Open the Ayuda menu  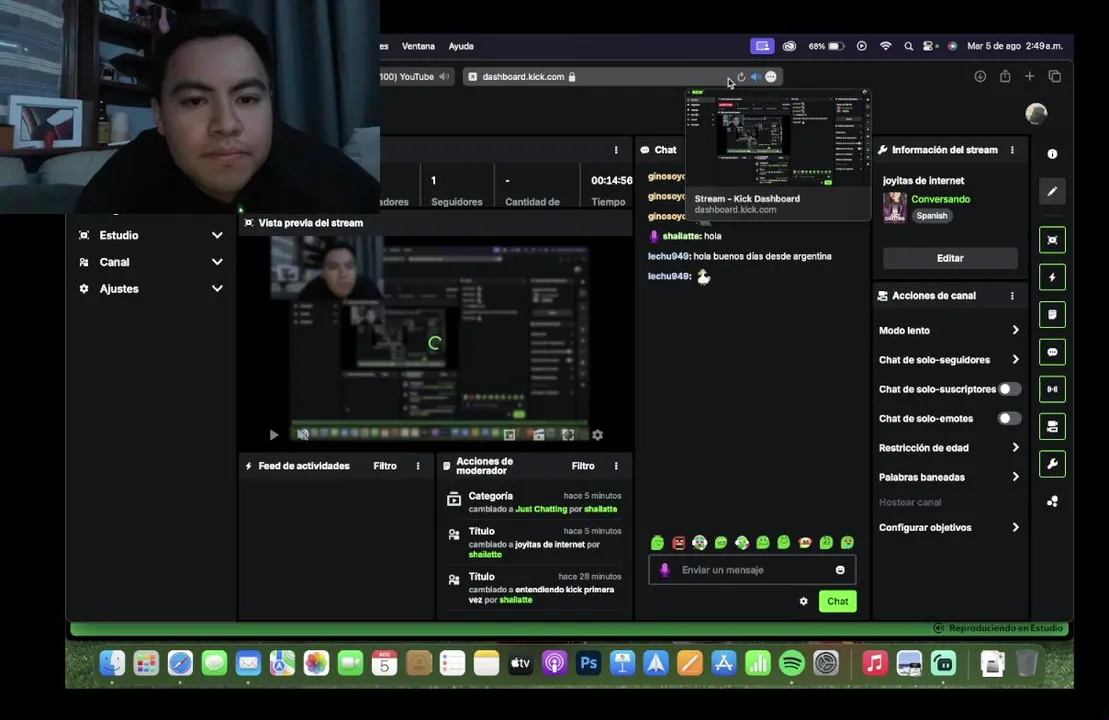[x=461, y=46]
